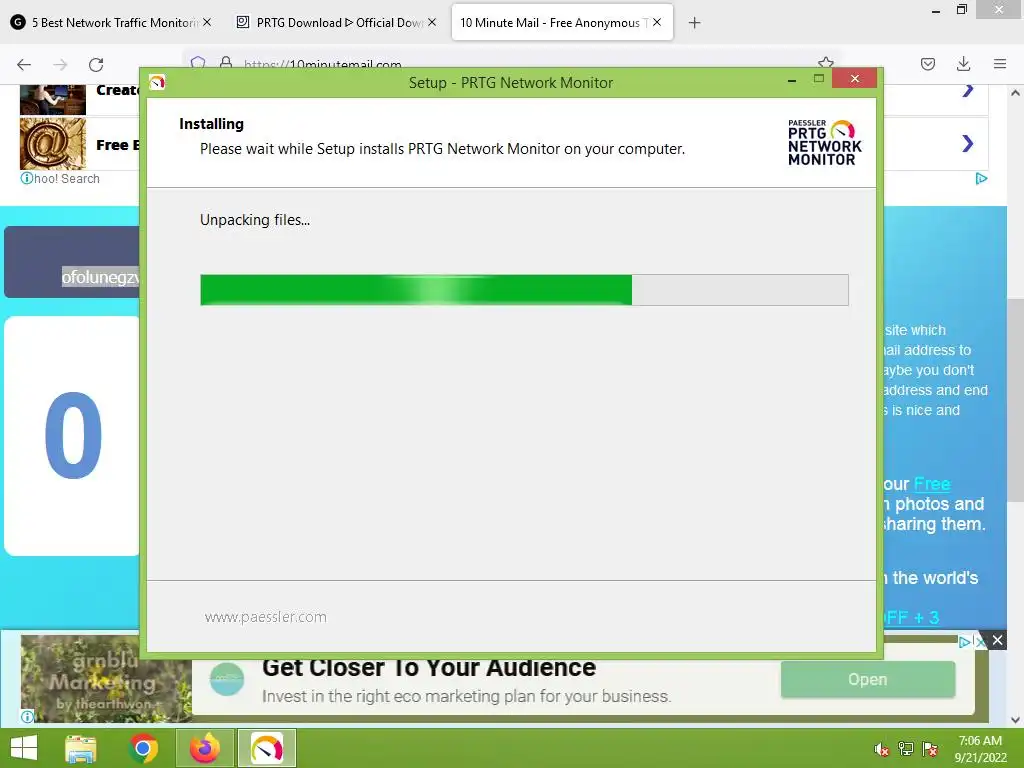The height and width of the screenshot is (768, 1024).
Task: Click the scrollbar down arrow
Action: [1015, 720]
